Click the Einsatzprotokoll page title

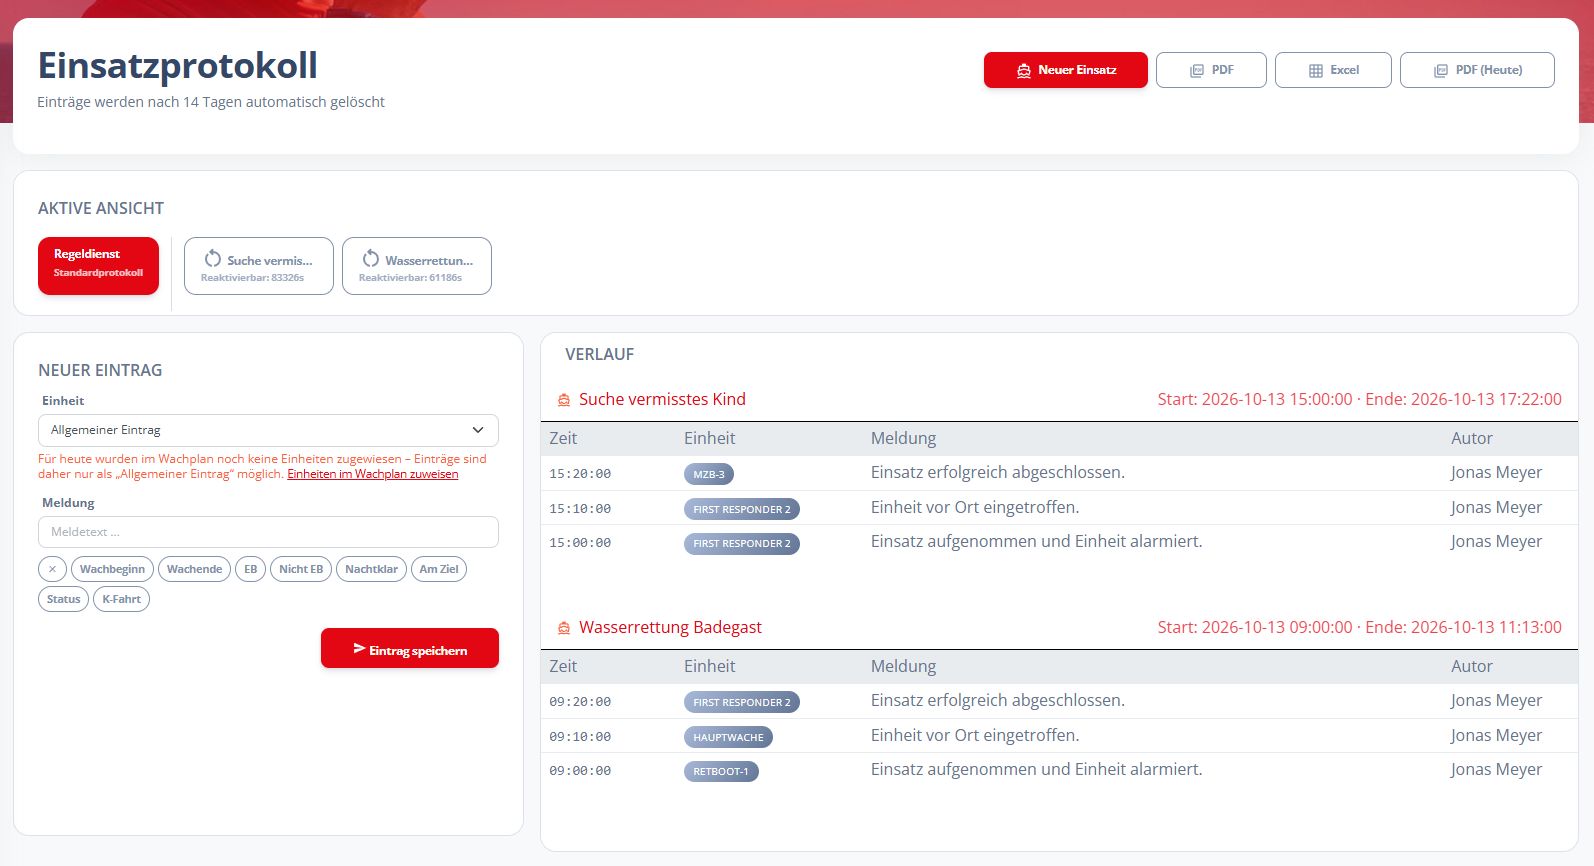(178, 66)
